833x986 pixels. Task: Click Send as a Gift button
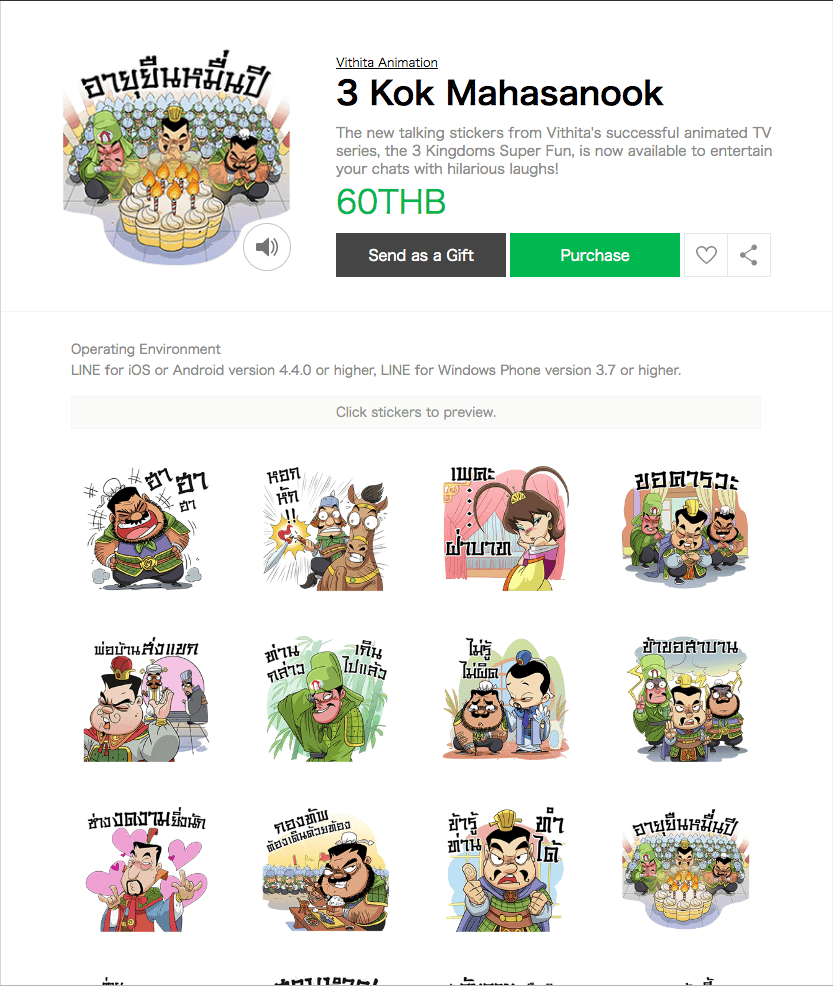pos(421,255)
